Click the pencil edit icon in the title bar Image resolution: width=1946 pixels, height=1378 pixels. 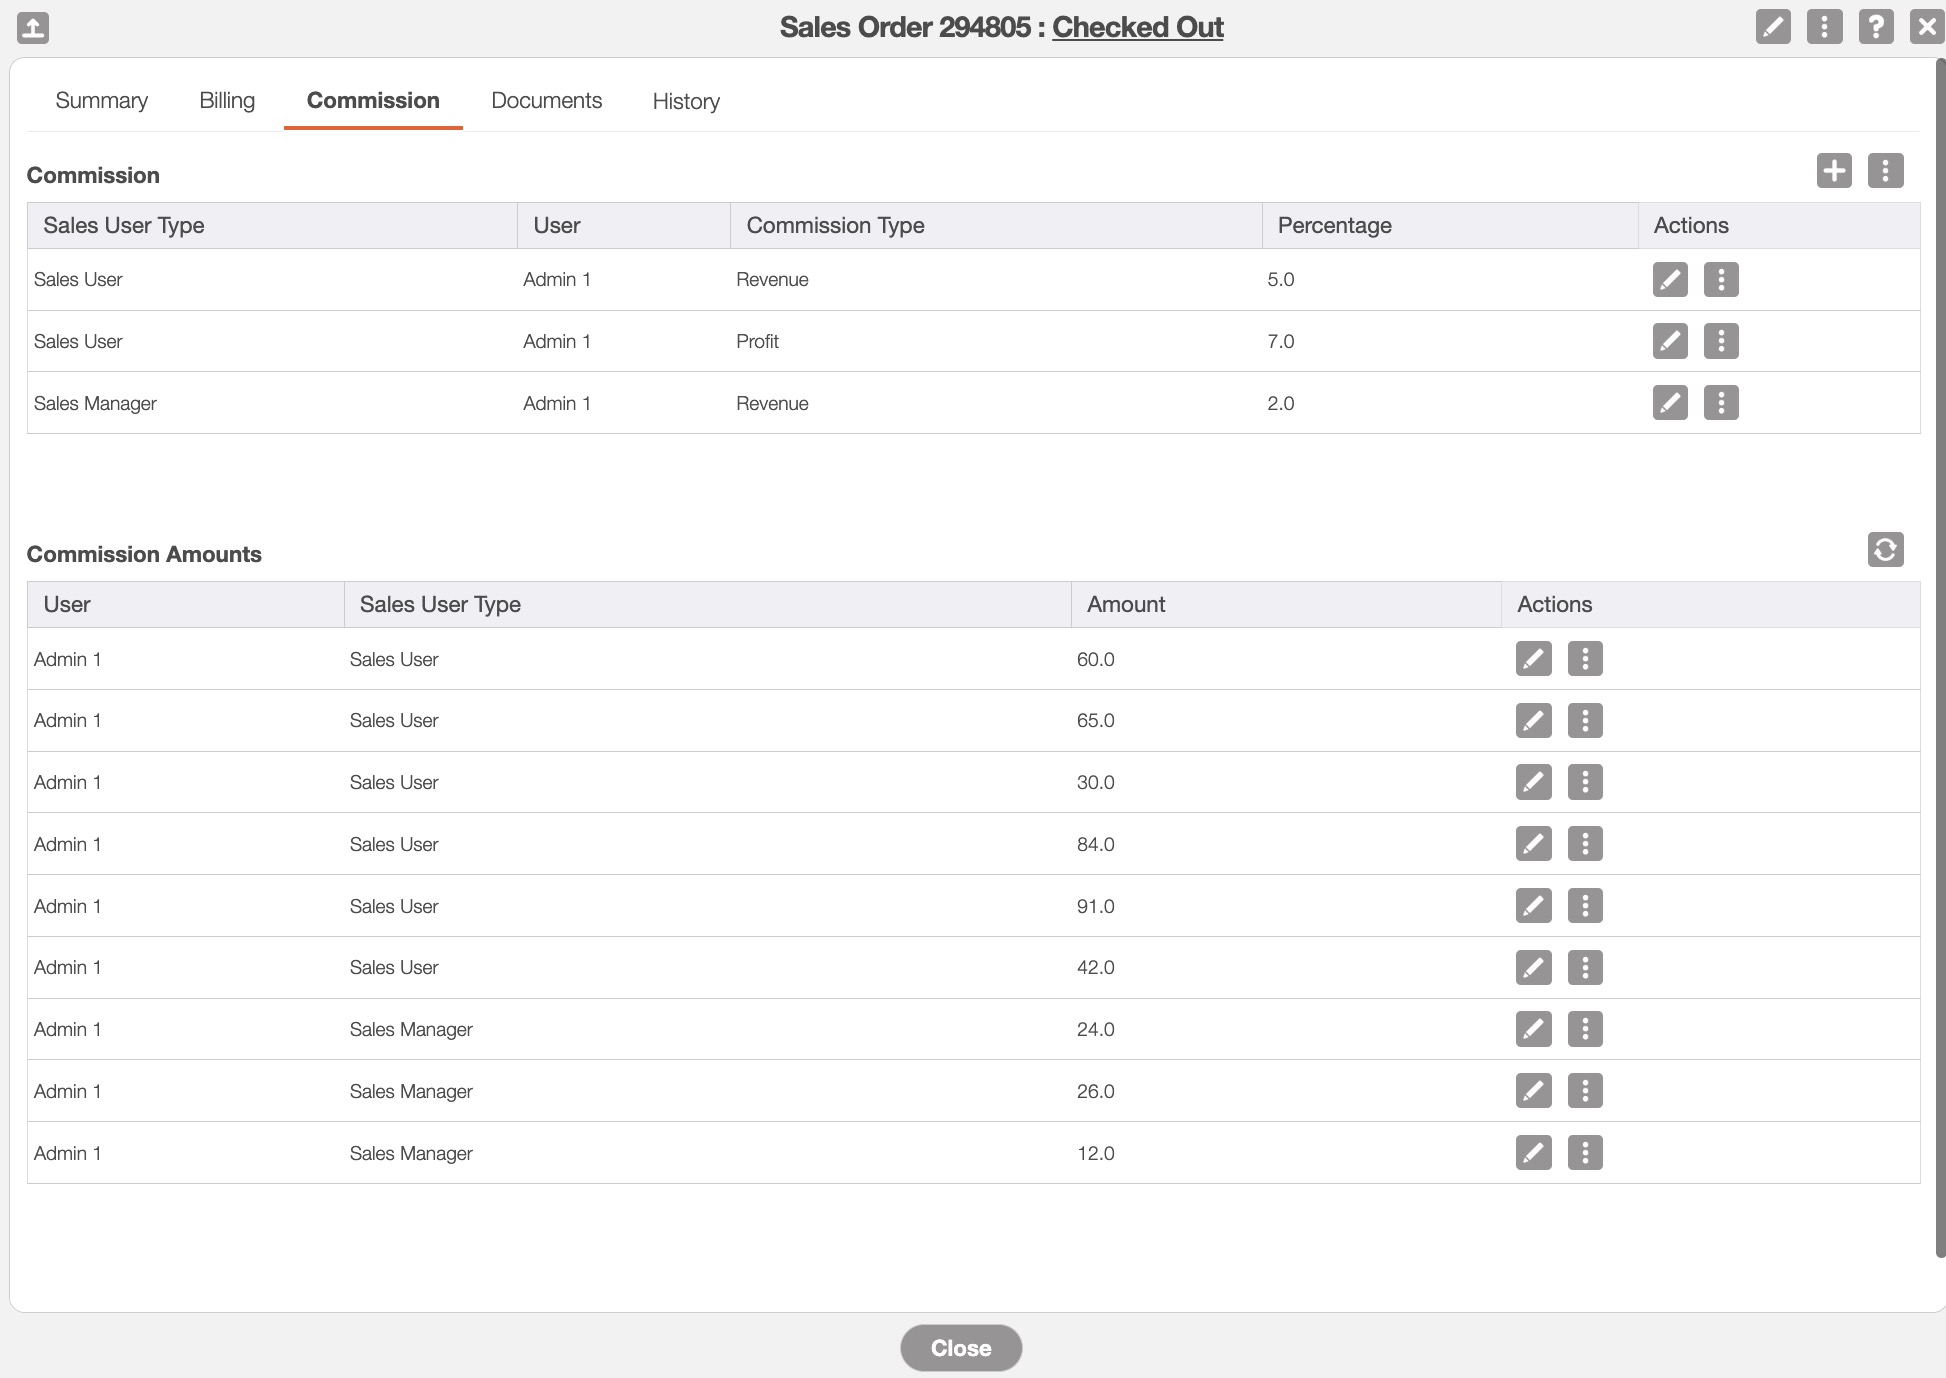coord(1772,27)
